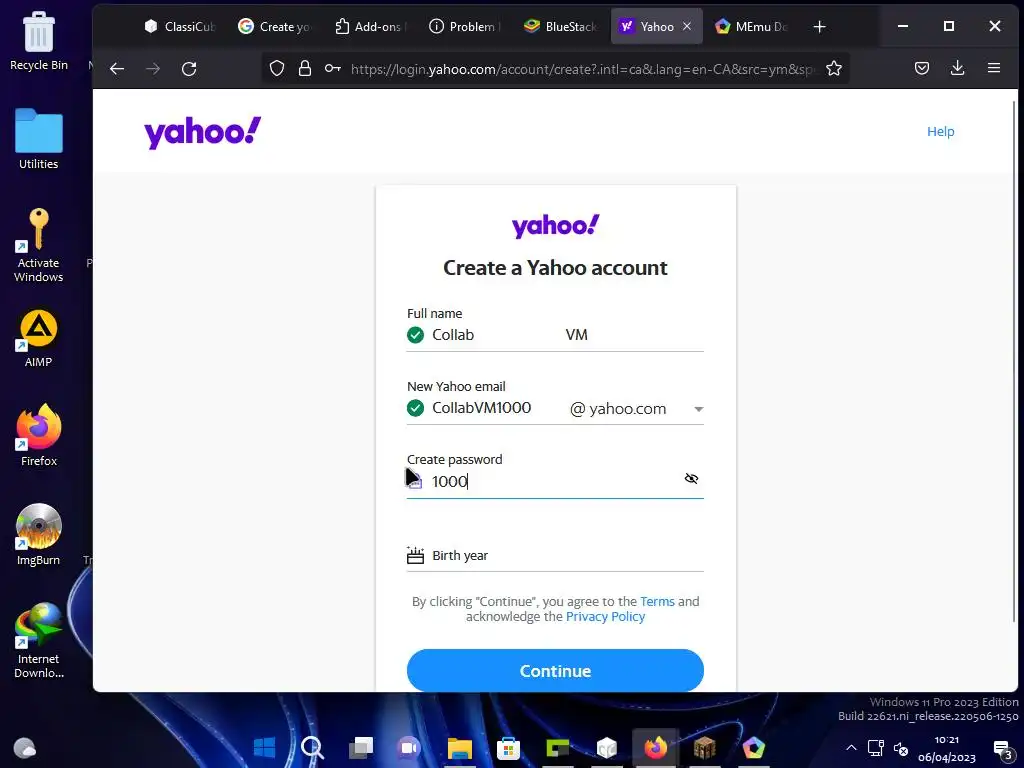The height and width of the screenshot is (768, 1024).
Task: Maximize the Firefox window
Action: coord(949,26)
